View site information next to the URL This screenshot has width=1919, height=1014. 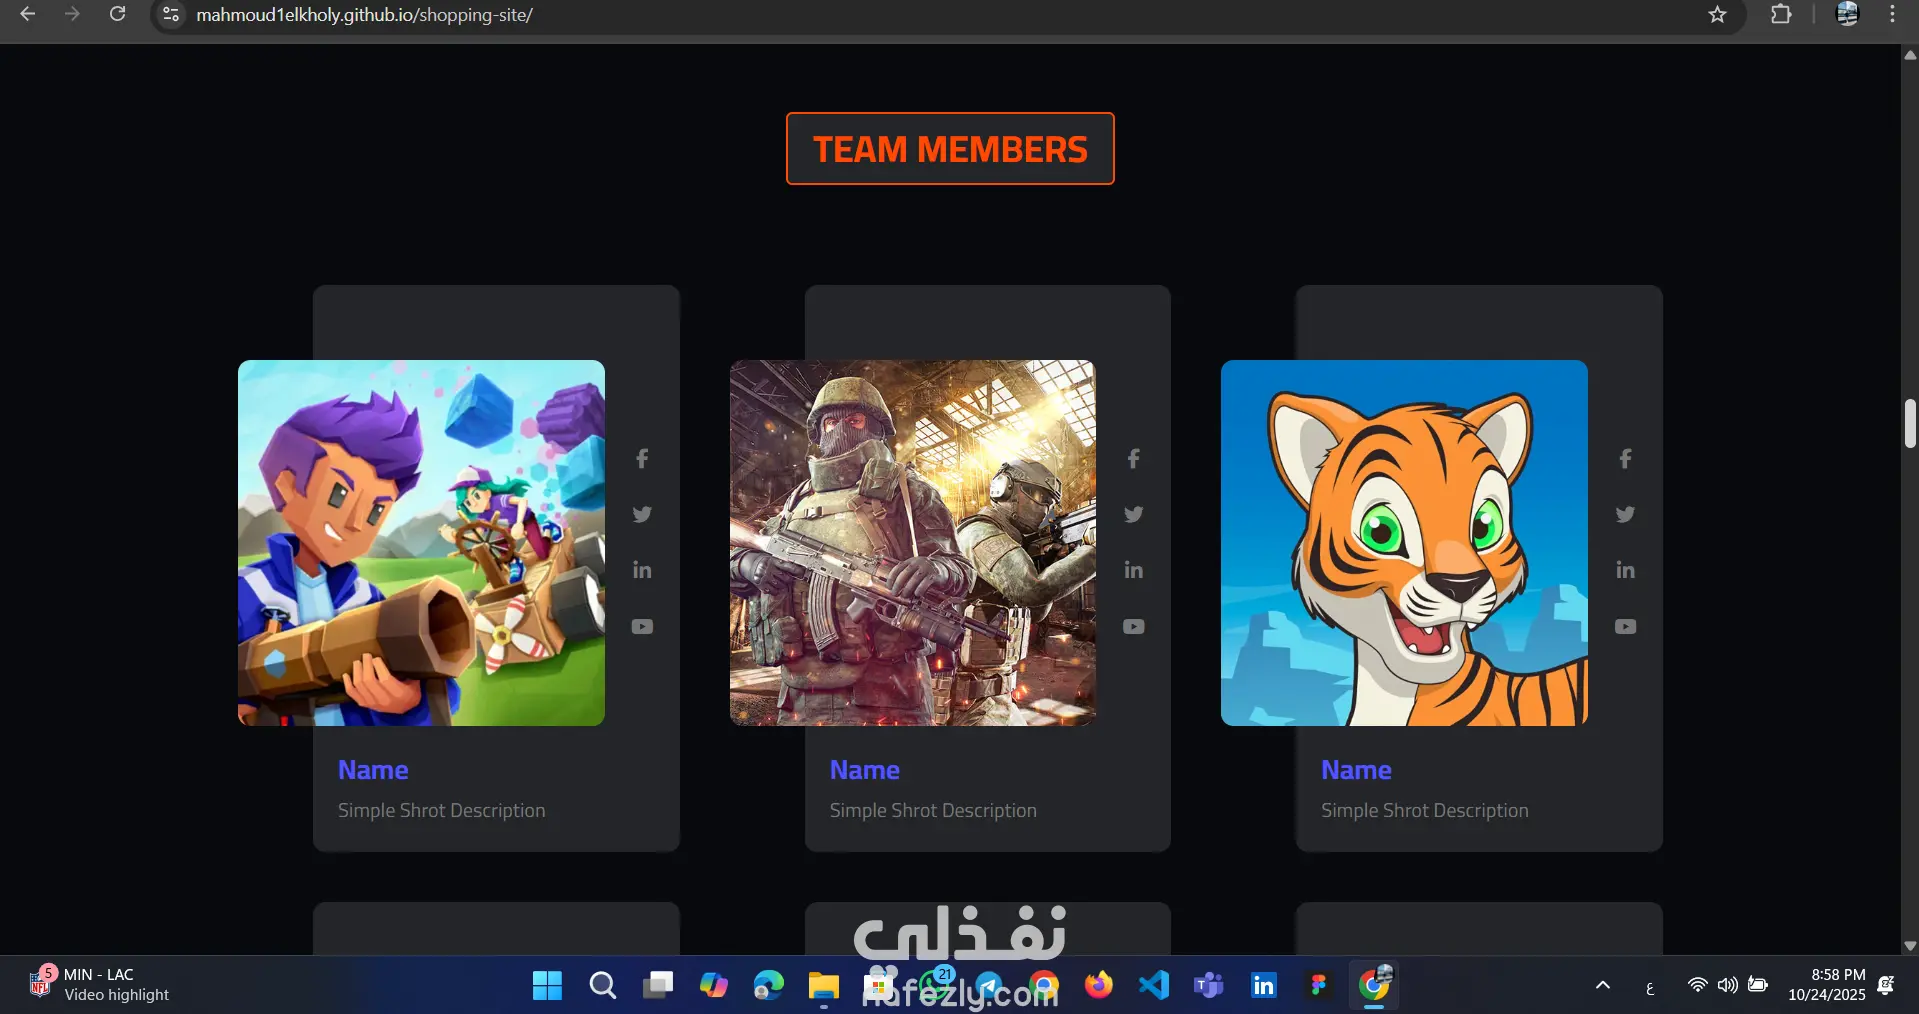(171, 15)
